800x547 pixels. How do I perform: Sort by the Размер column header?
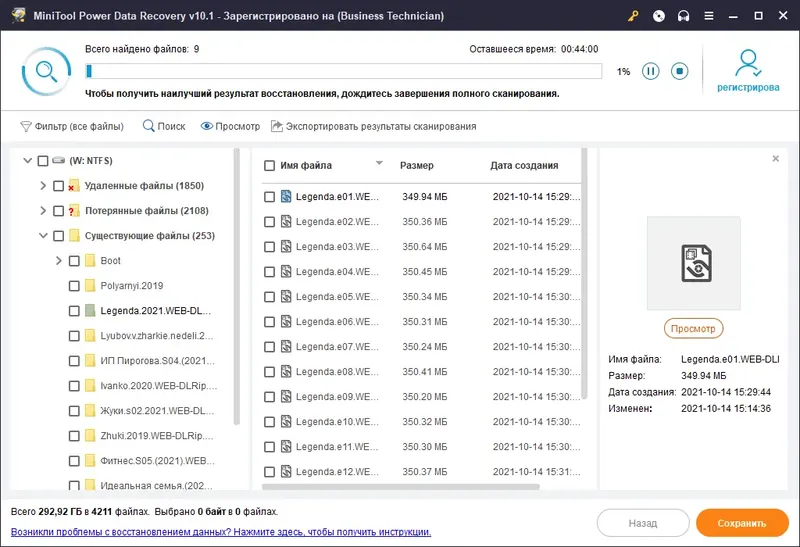point(417,165)
